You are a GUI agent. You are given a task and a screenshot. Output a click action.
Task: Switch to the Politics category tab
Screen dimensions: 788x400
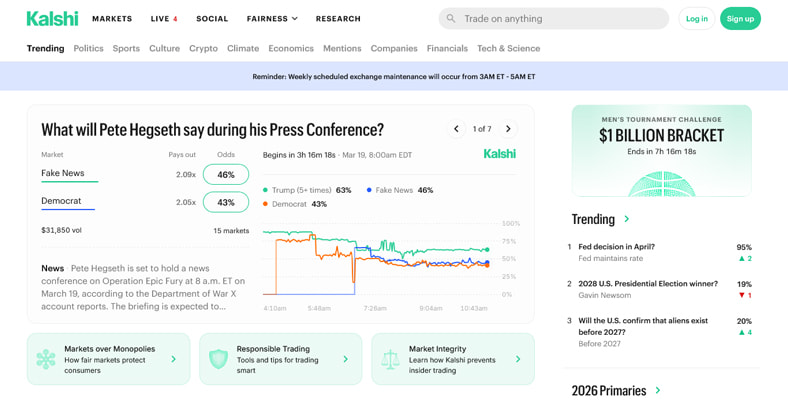tap(88, 48)
